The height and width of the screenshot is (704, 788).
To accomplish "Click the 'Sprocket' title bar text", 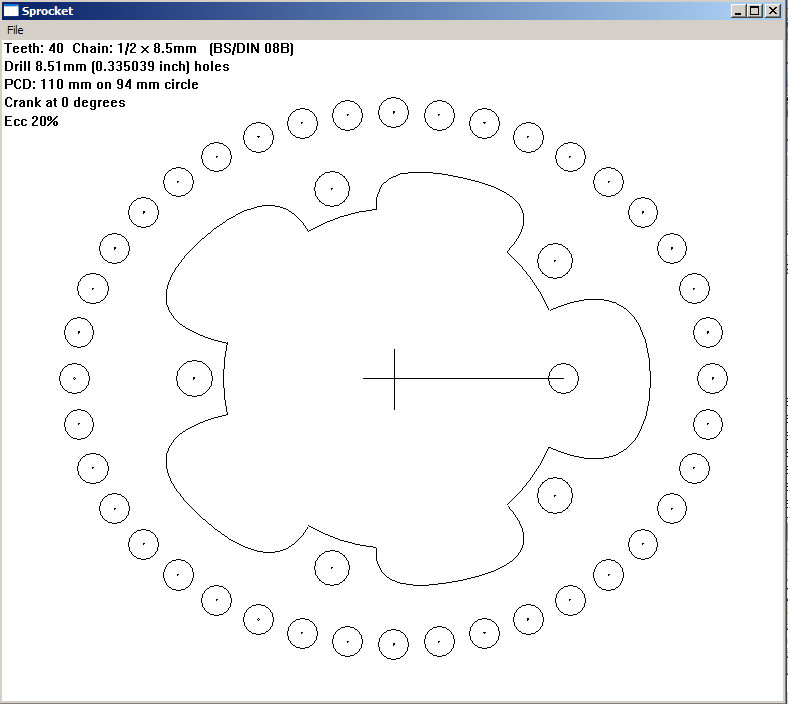I will [47, 11].
